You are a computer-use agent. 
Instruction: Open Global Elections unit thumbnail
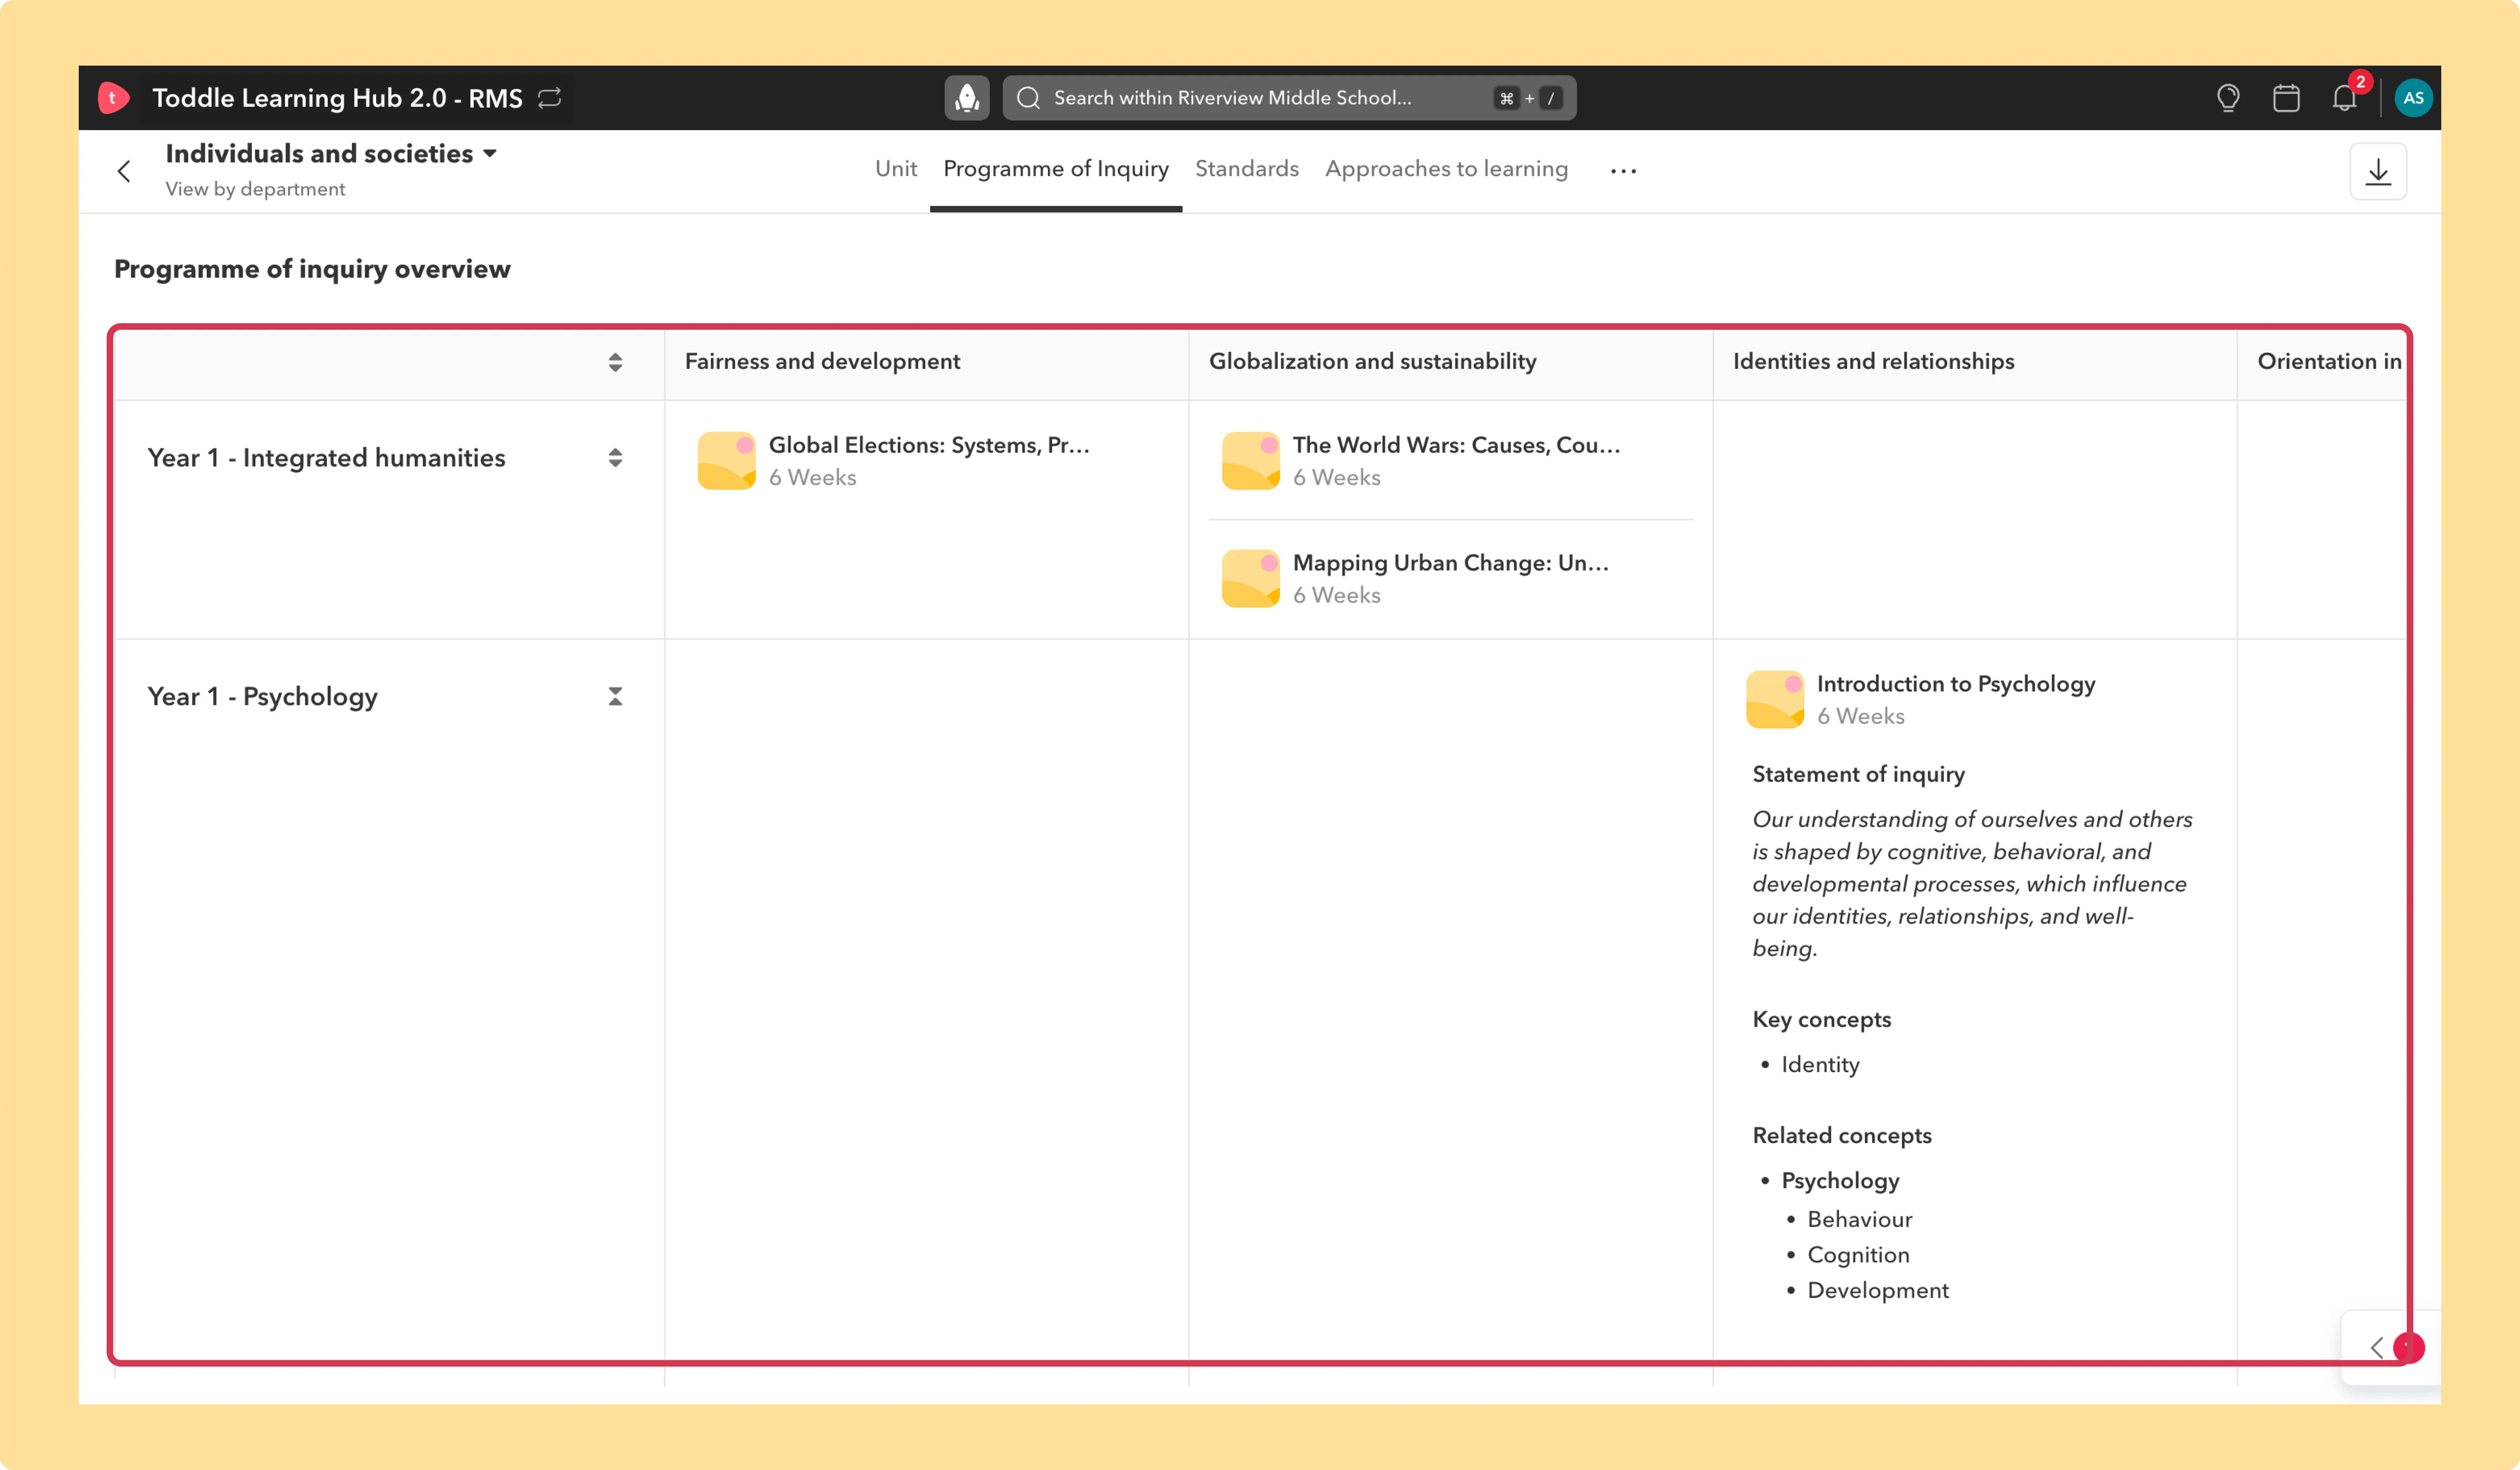[727, 461]
